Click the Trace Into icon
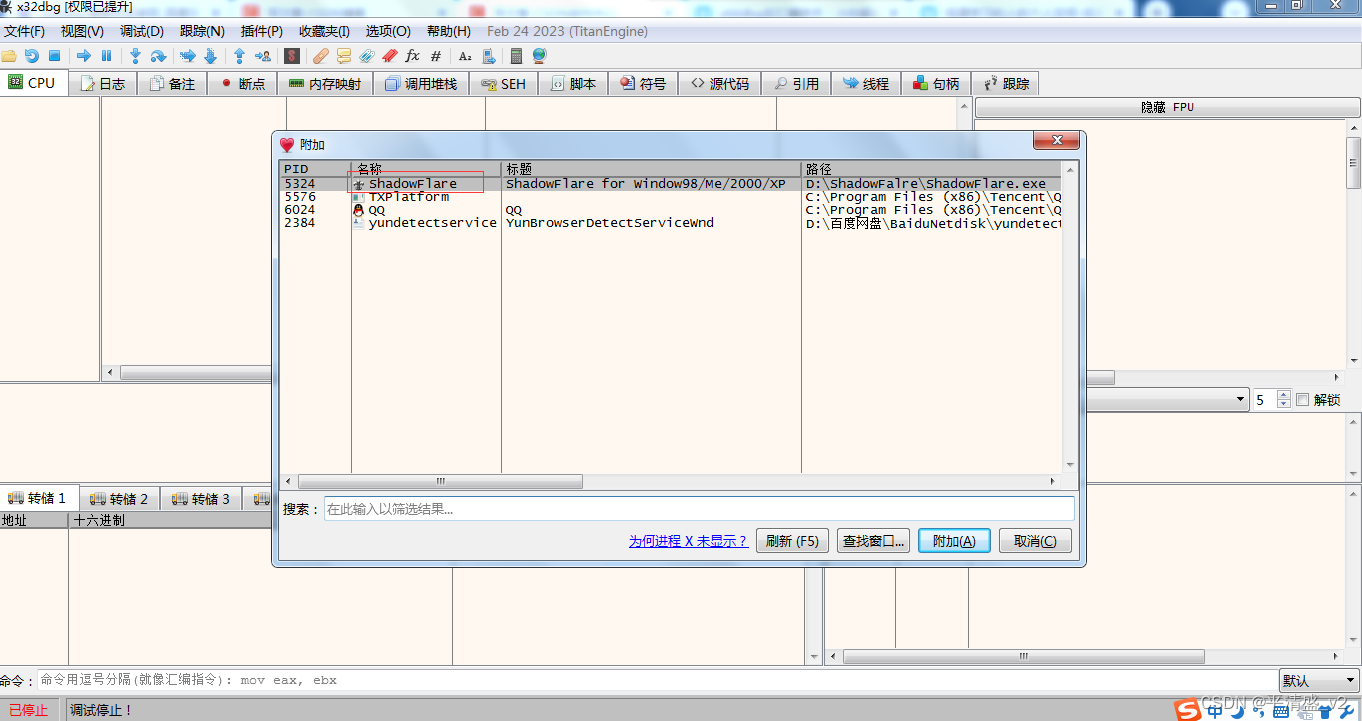This screenshot has height=721, width=1362. 187,56
